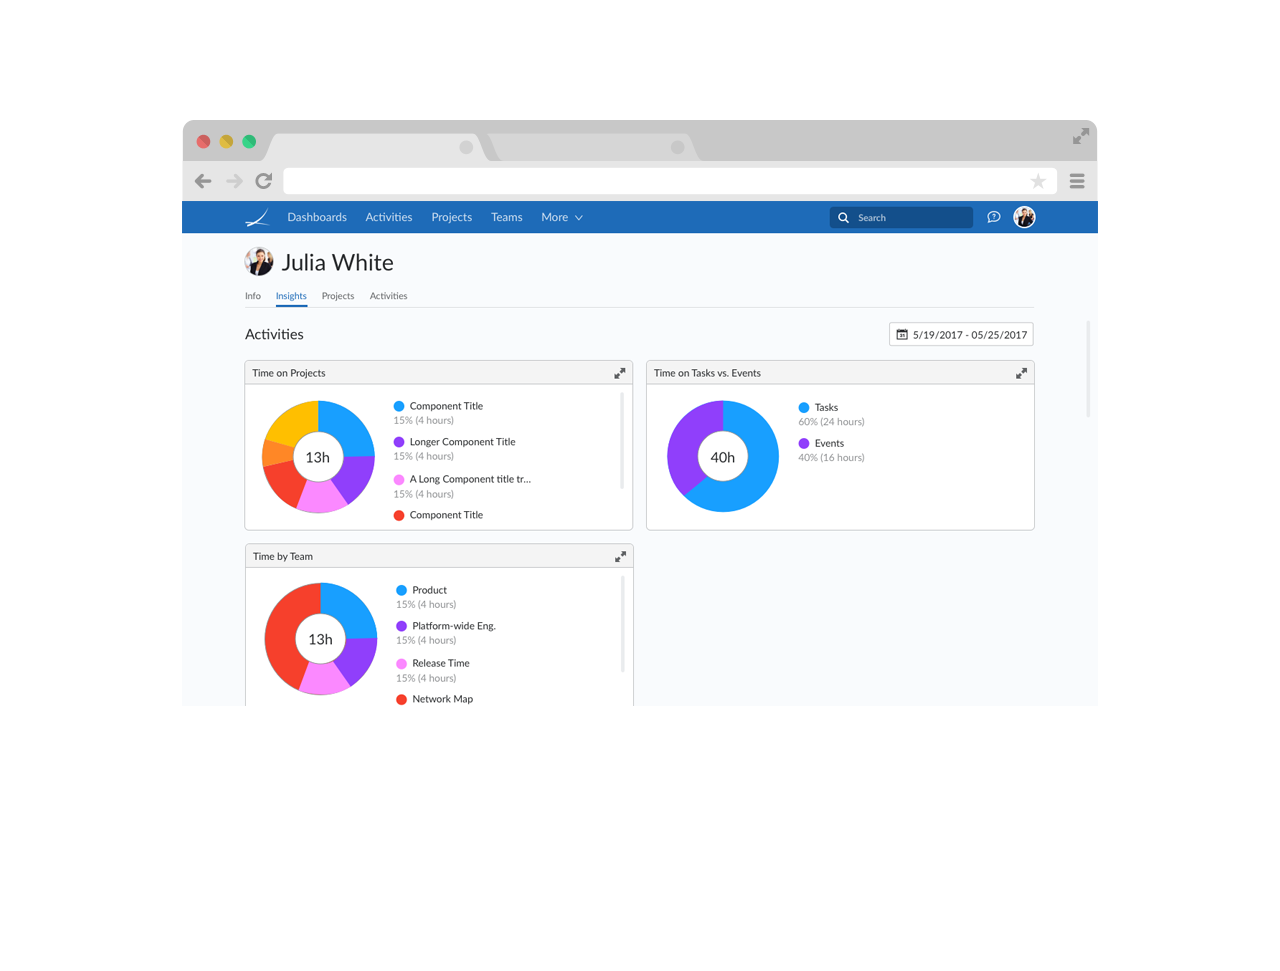Click the 40h donut chart center
Screen dimensions: 1280x971
[x=723, y=457]
